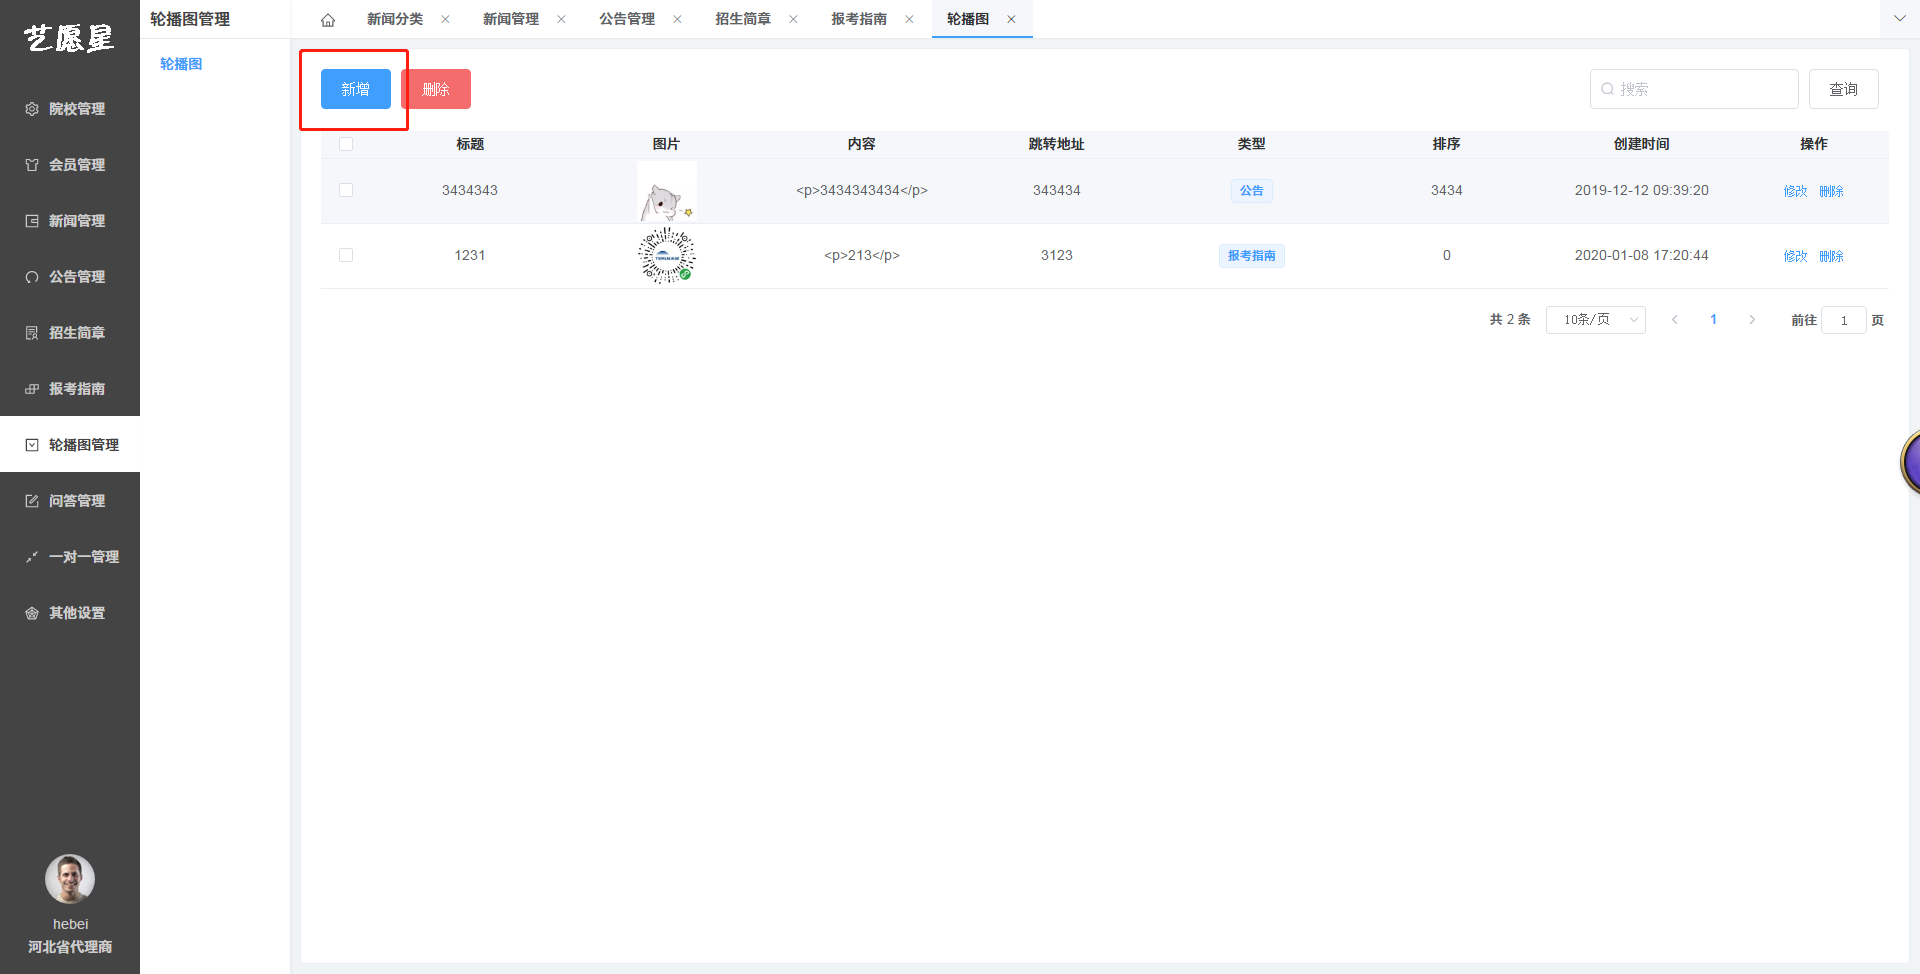Click the home icon tab
This screenshot has height=974, width=1920.
328,20
